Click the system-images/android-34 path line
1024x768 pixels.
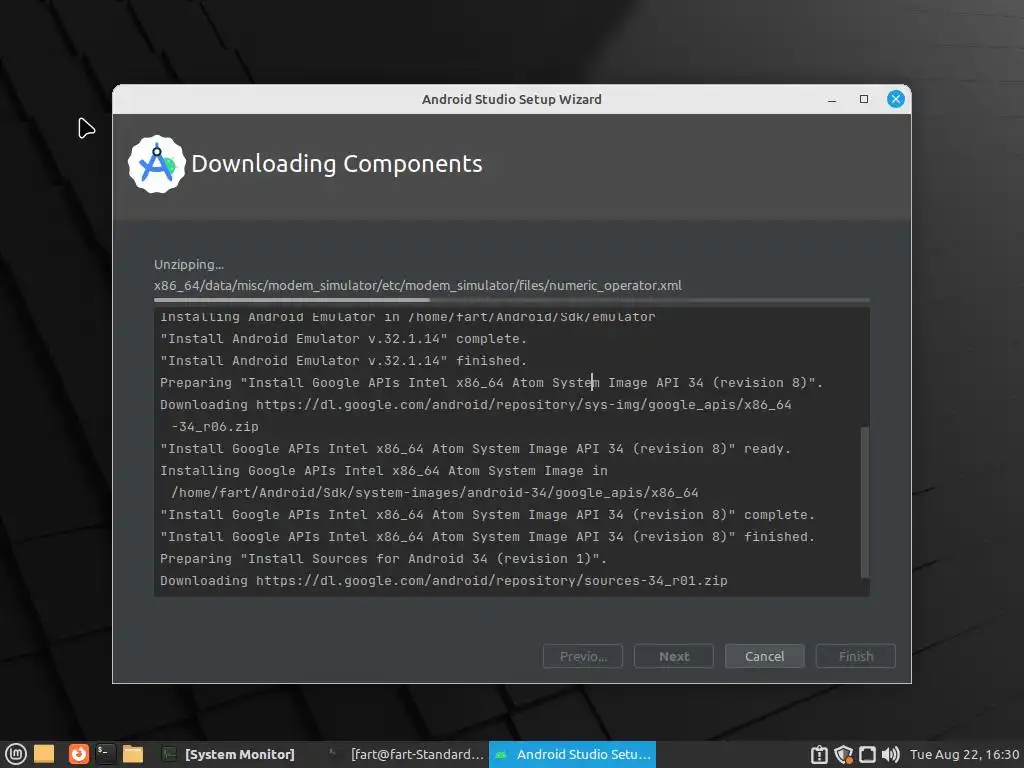pos(434,492)
